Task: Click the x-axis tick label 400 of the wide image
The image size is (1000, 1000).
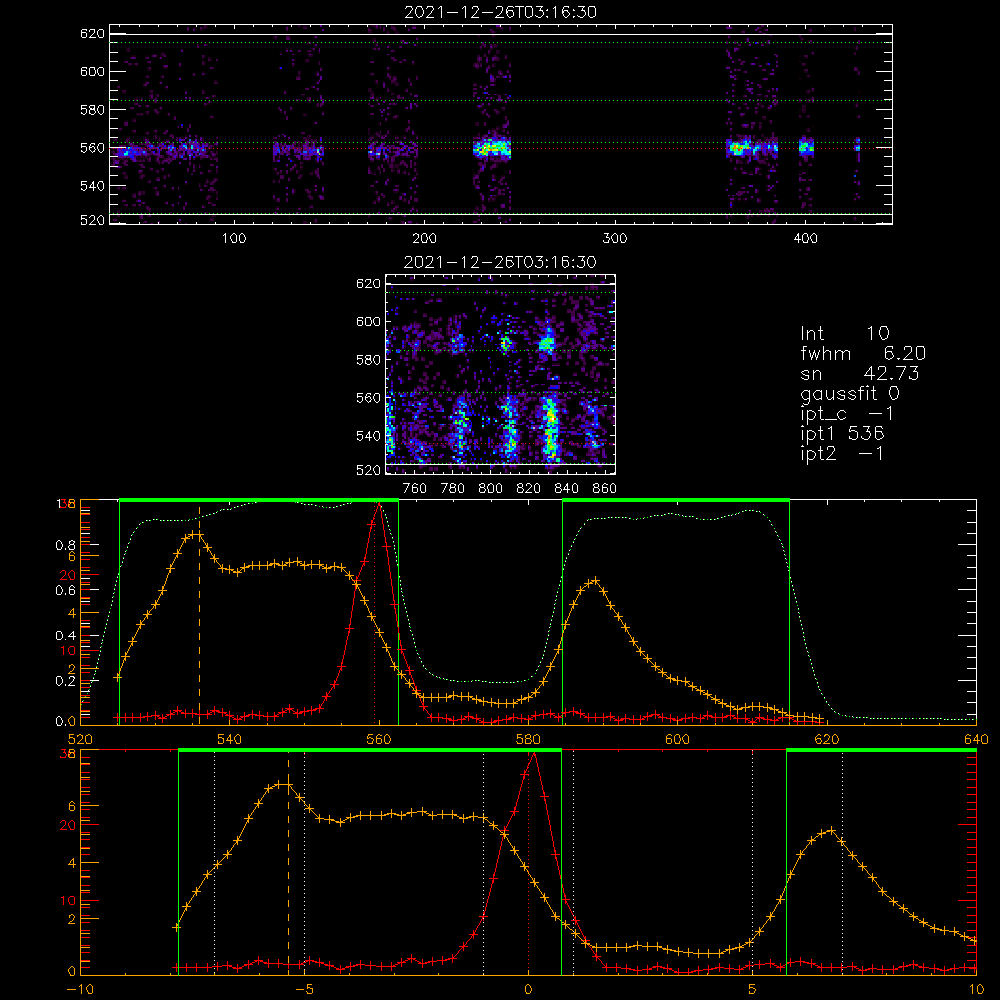Action: point(805,239)
